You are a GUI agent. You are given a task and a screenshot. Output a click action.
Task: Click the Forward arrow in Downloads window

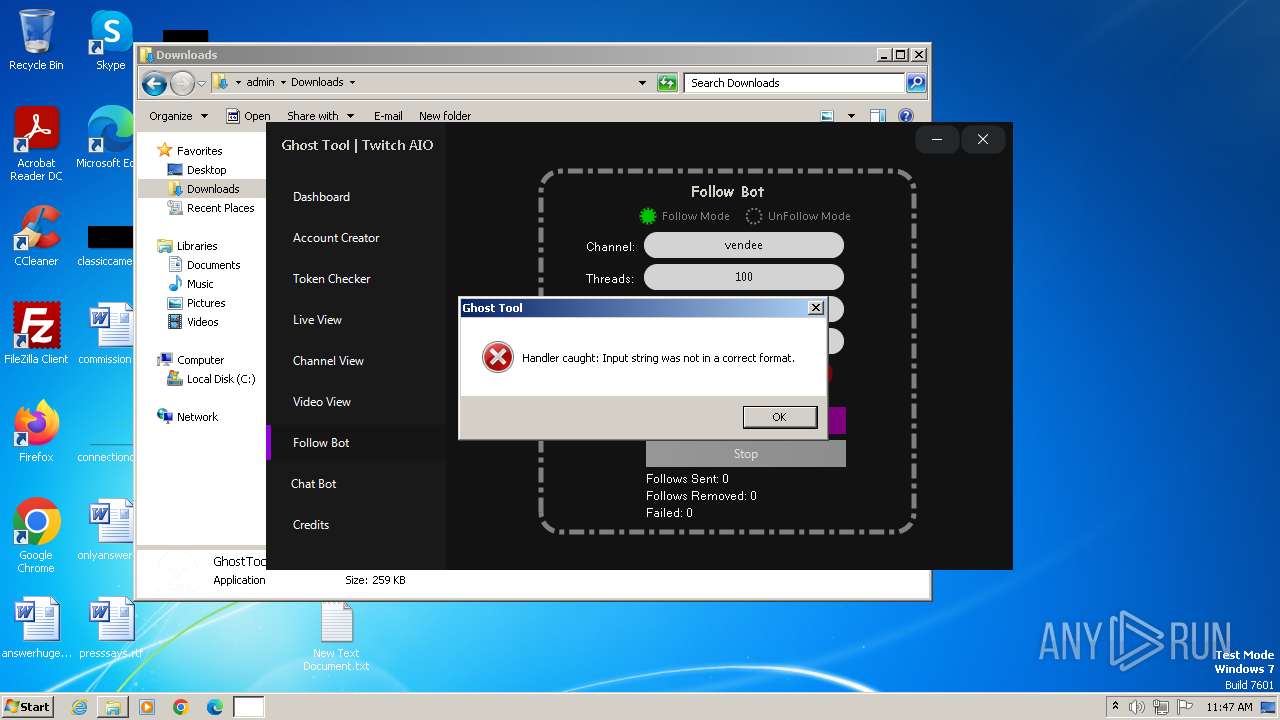(x=182, y=83)
